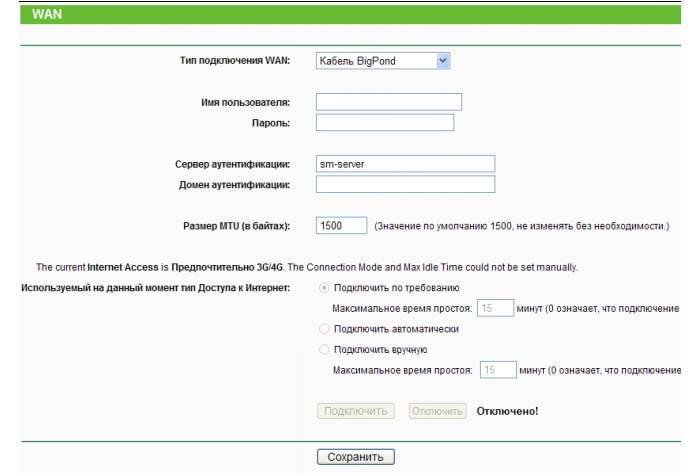Click the MTU size field showing 1500
Image resolution: width=700 pixels, height=473 pixels.
(341, 225)
